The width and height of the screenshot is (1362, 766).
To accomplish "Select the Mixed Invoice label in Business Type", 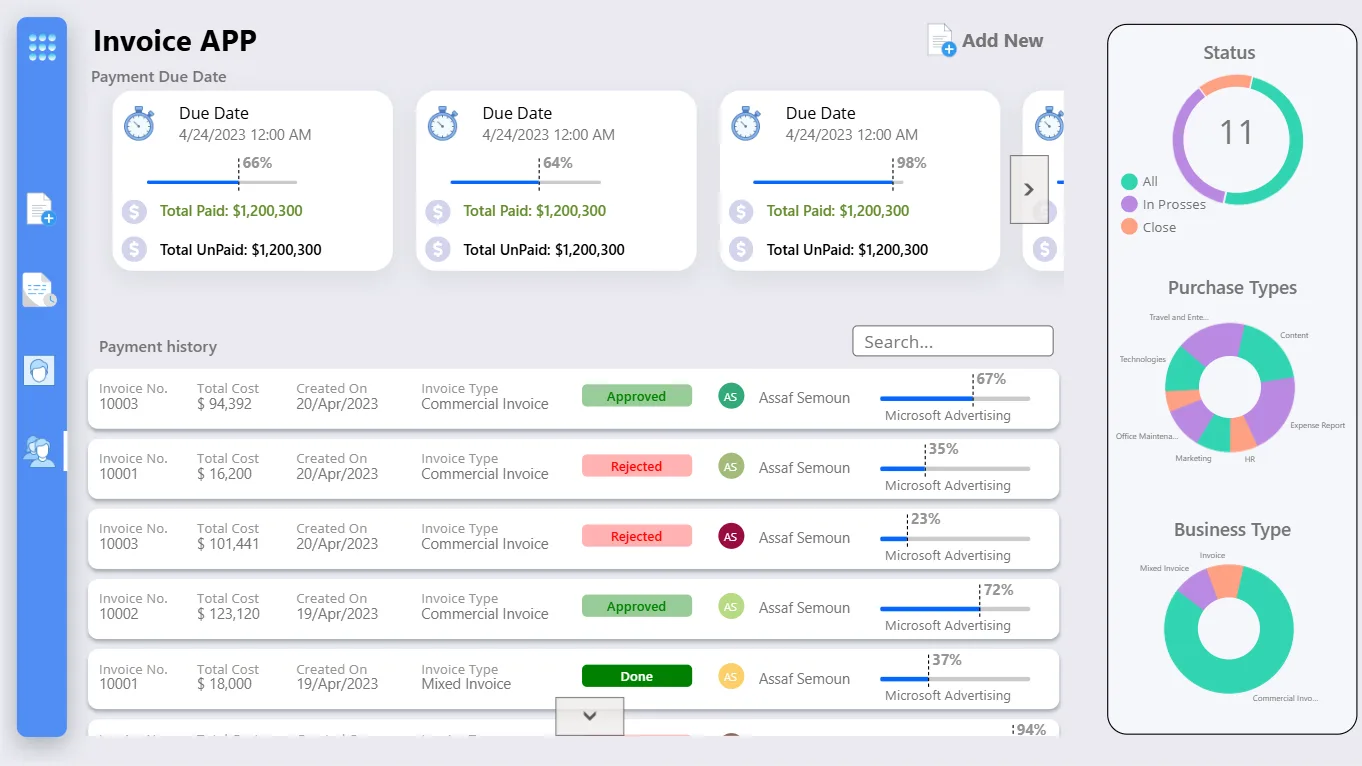I will (1164, 568).
